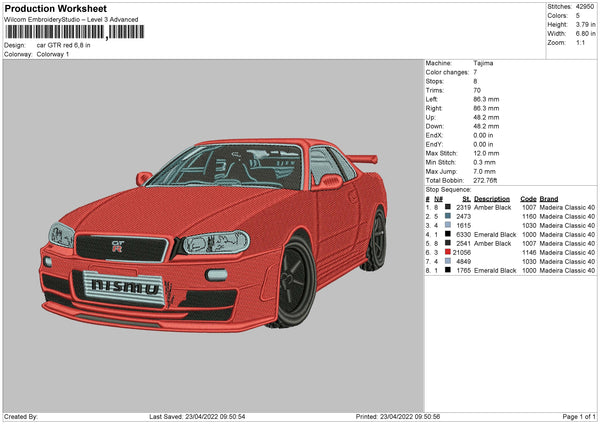Click the Stop Sequence heading
The width and height of the screenshot is (600, 424).
pyautogui.click(x=446, y=188)
